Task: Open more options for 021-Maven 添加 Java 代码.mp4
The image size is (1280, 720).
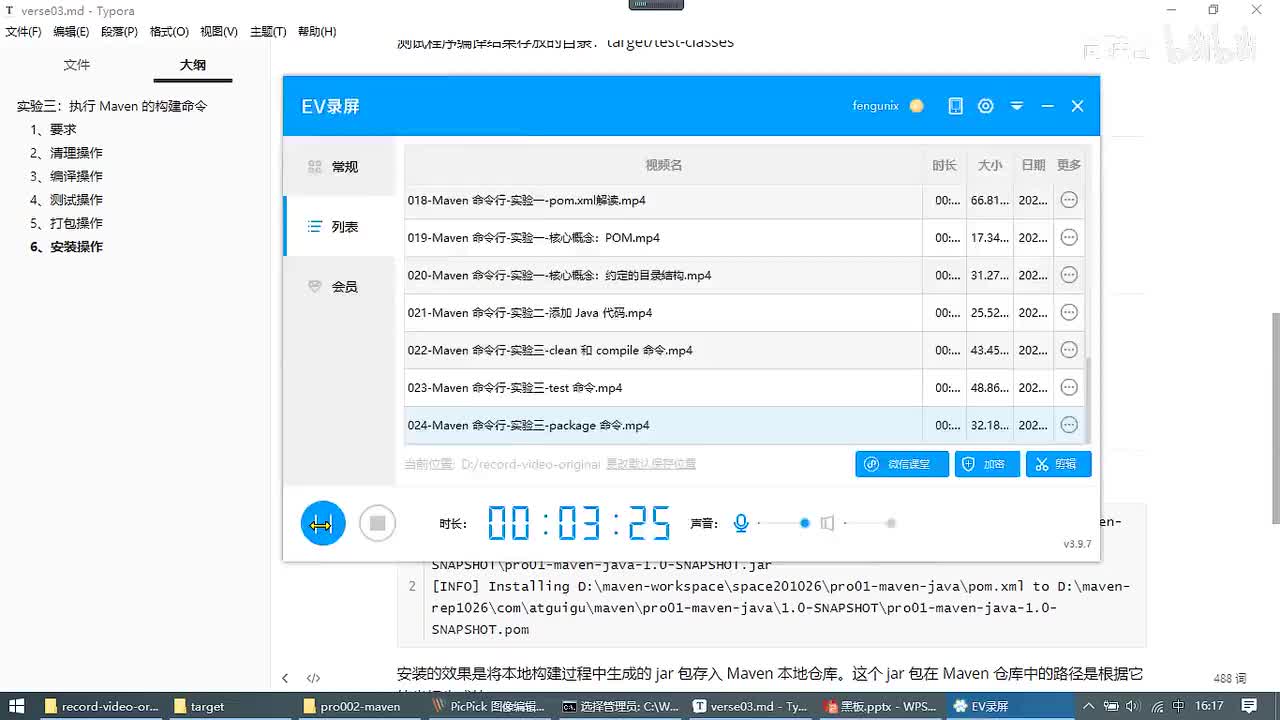Action: pos(1069,313)
